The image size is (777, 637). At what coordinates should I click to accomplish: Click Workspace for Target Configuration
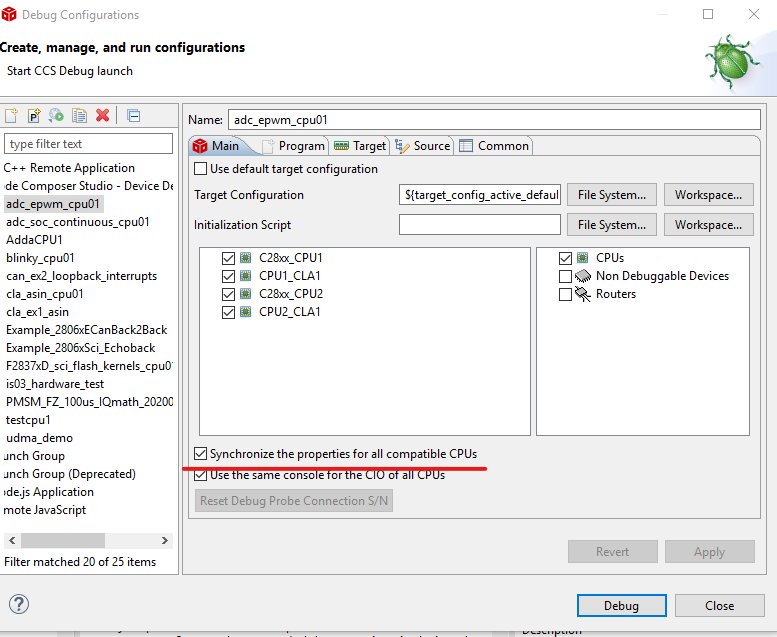point(709,195)
